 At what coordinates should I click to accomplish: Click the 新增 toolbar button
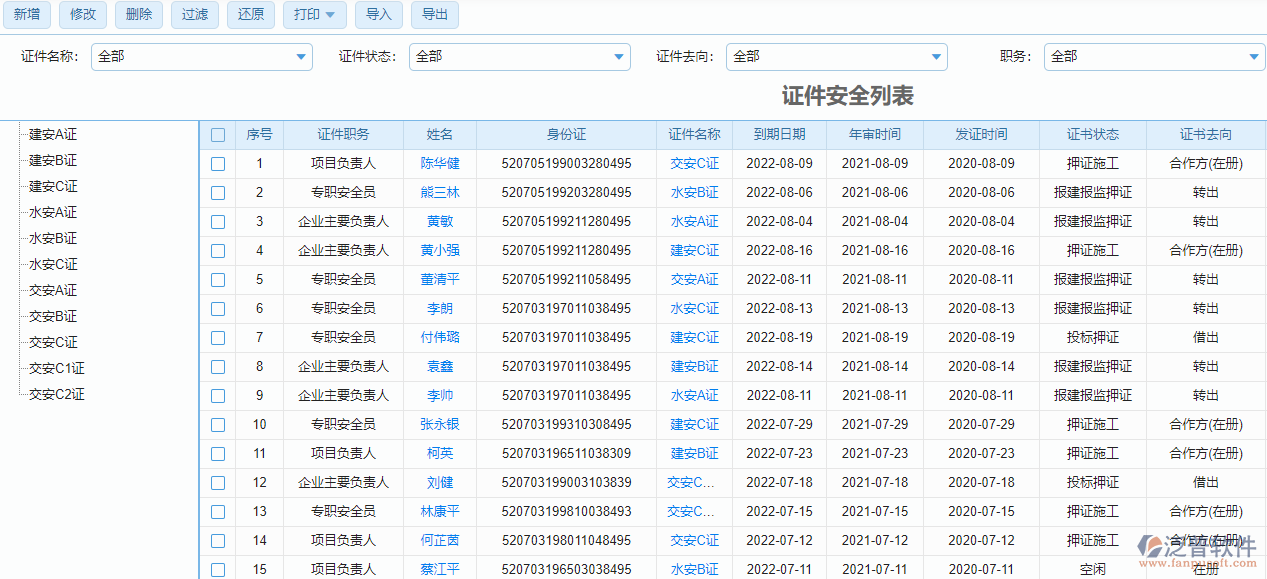tap(27, 15)
